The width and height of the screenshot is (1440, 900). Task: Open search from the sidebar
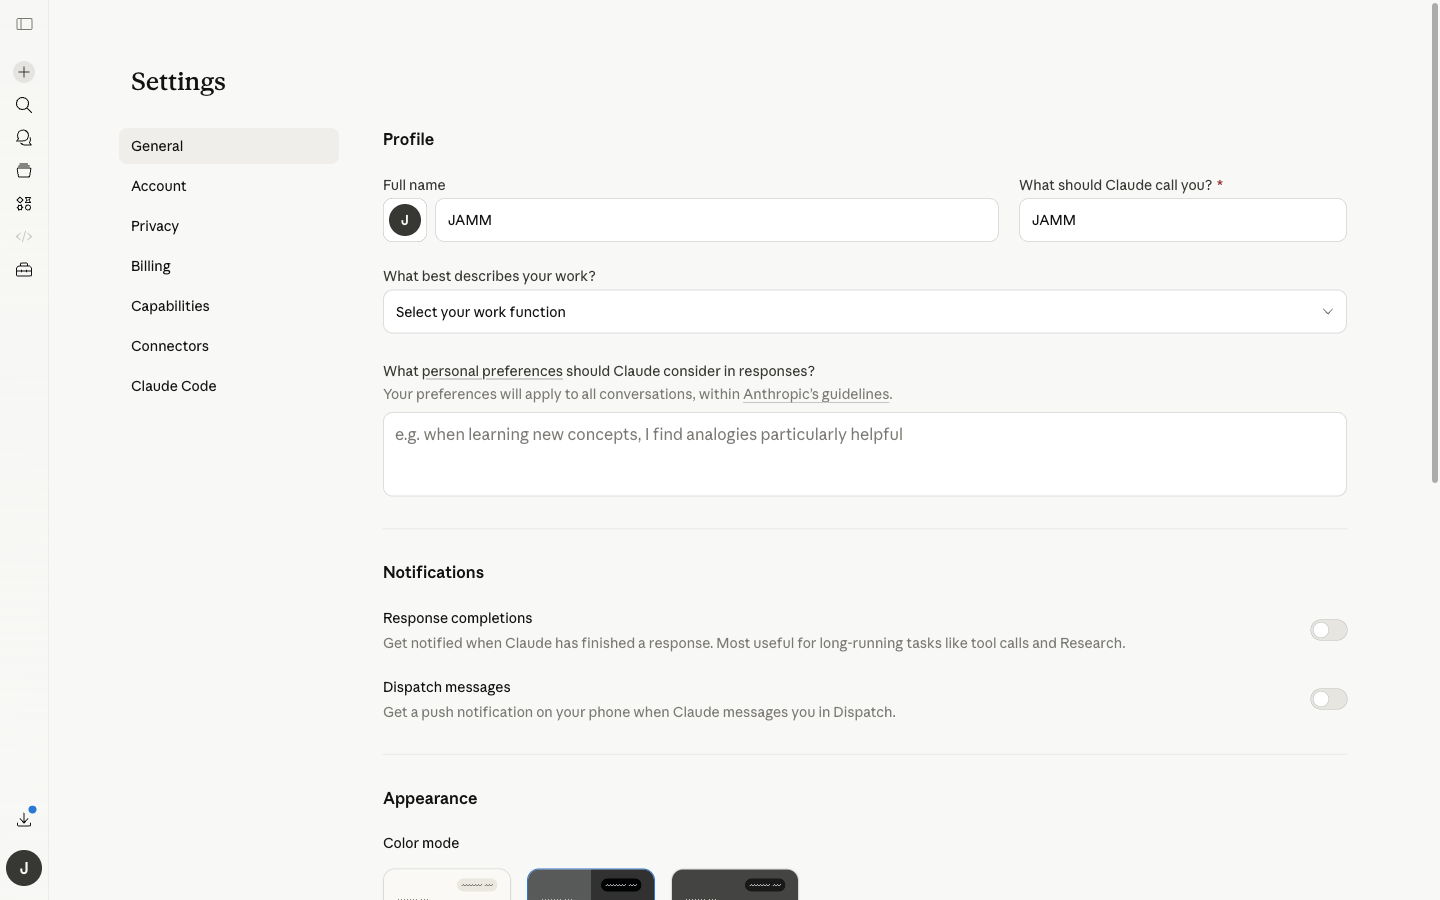coord(24,105)
